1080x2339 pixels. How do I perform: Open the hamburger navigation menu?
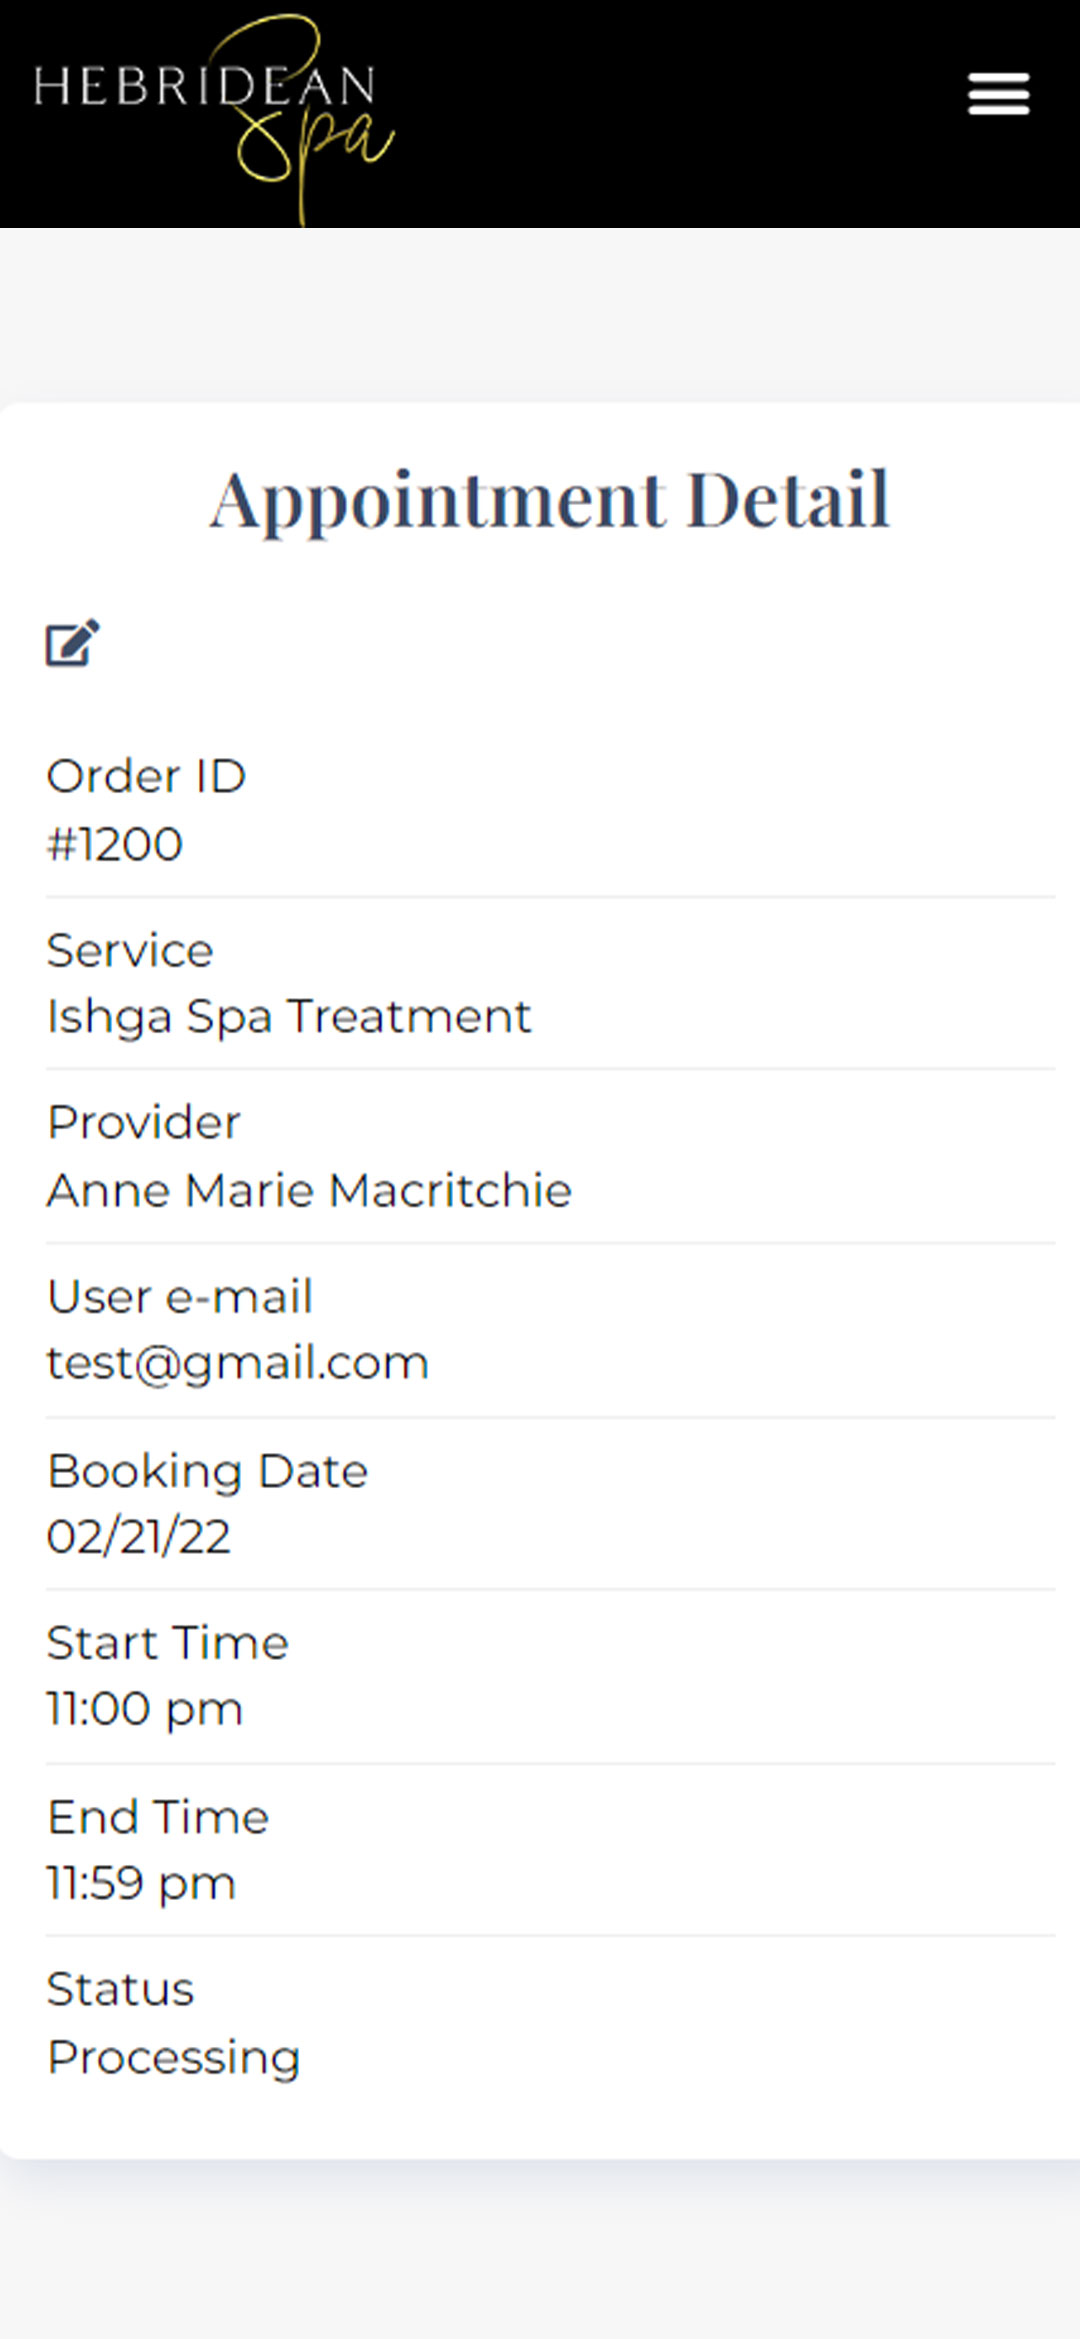tap(998, 94)
